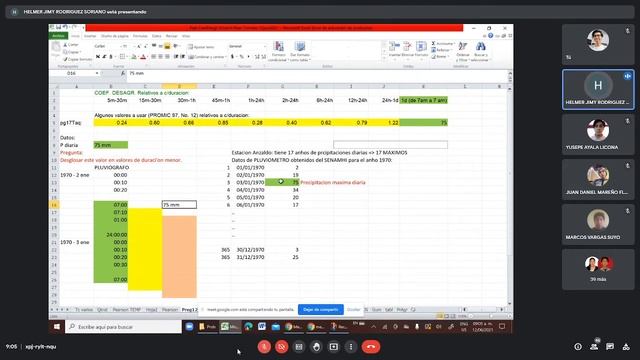Click the Copiar formato command

point(78,59)
